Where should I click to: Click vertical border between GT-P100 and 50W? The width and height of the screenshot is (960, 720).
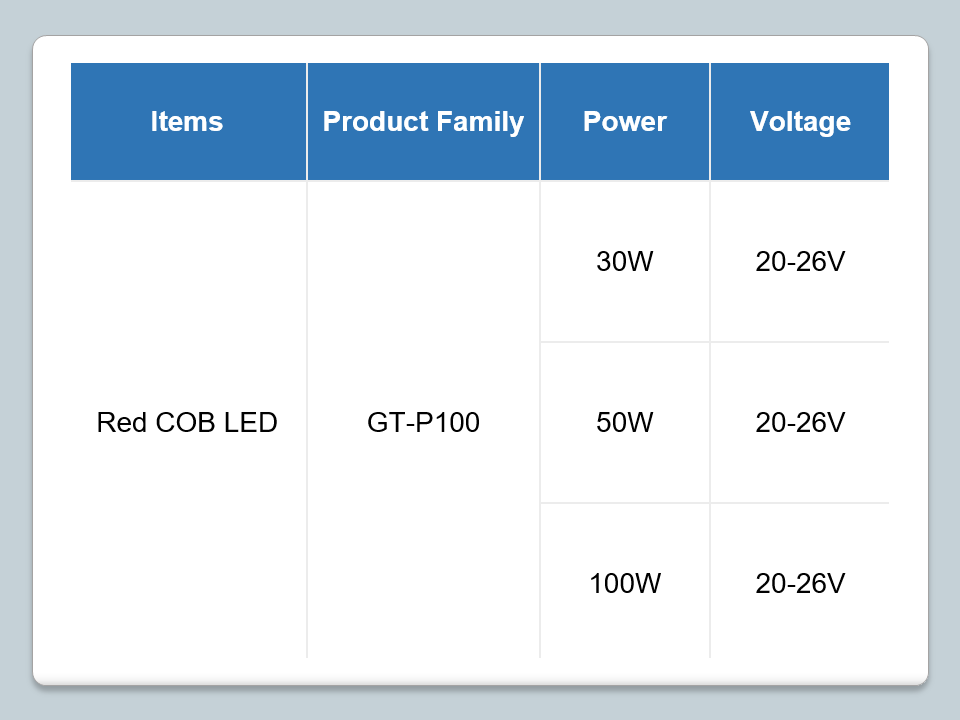click(x=540, y=423)
